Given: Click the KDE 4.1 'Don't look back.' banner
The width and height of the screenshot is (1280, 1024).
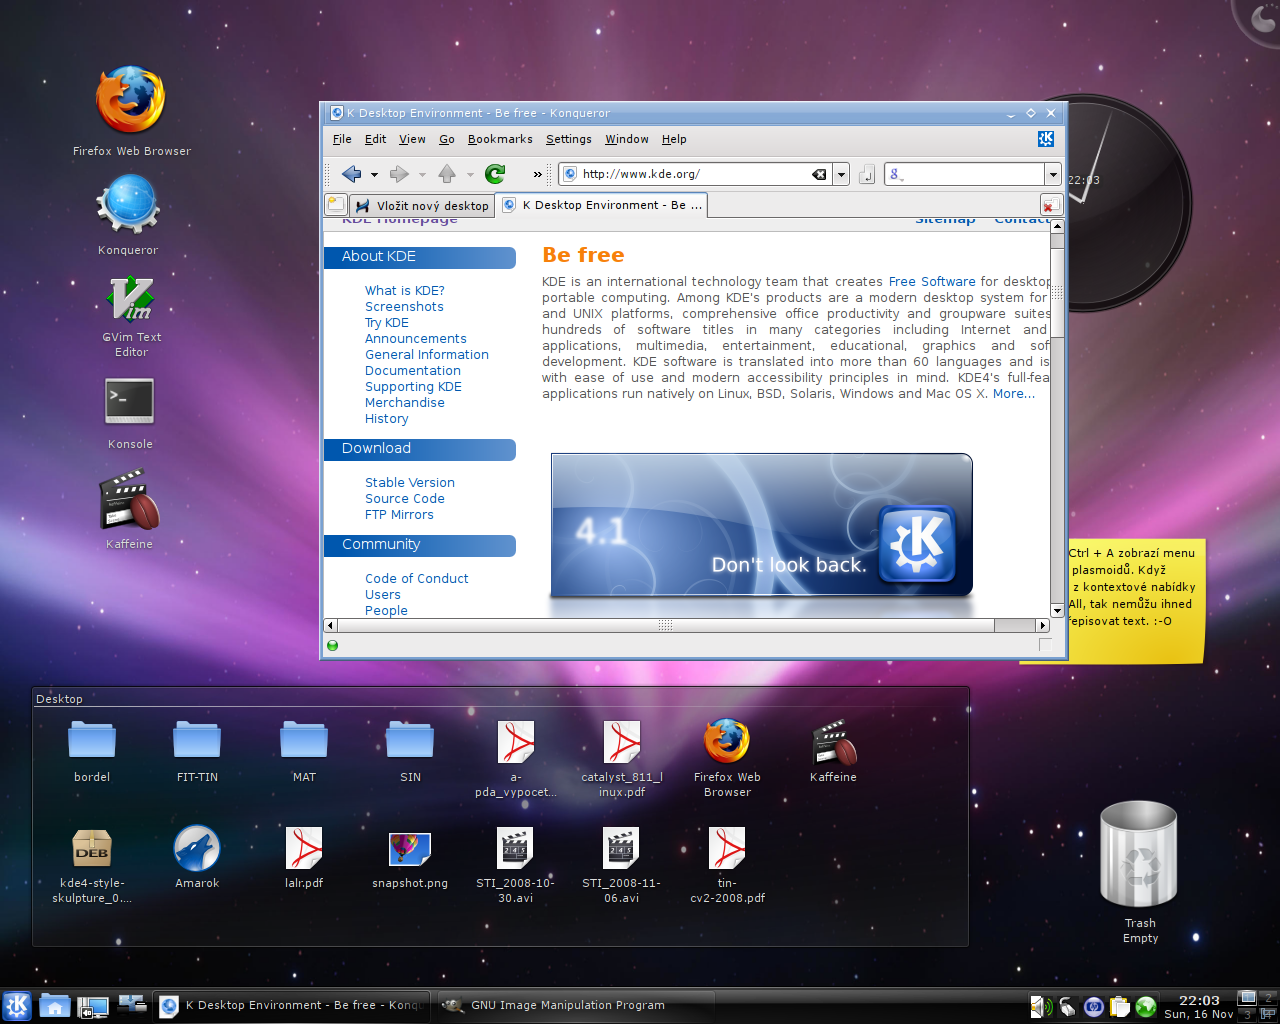Looking at the screenshot, I should click(x=761, y=525).
